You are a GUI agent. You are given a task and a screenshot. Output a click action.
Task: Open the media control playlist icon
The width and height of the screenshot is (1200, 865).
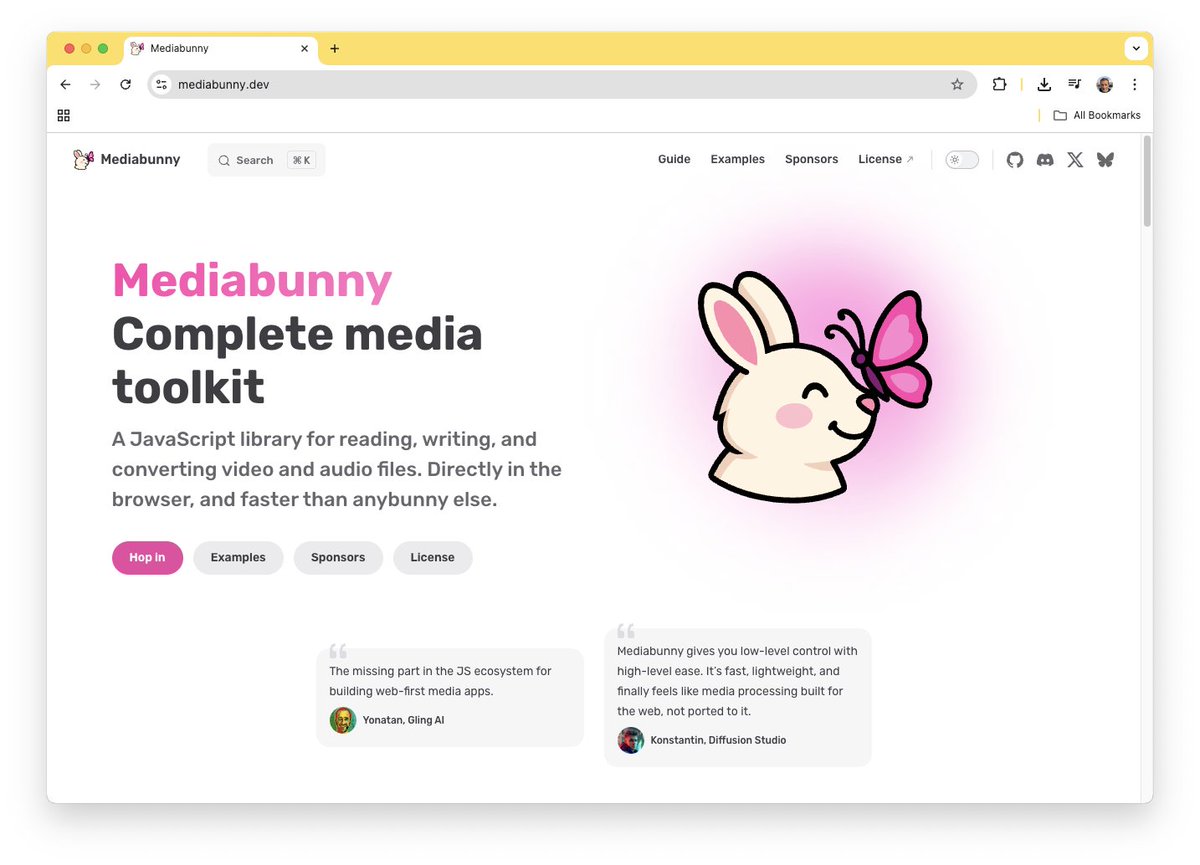(1074, 85)
